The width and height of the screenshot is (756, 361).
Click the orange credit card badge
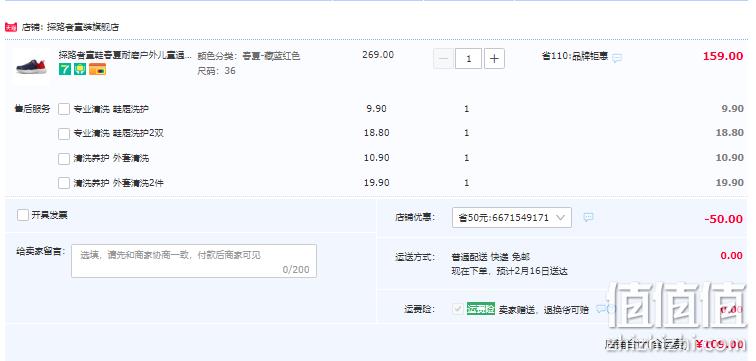(x=97, y=69)
